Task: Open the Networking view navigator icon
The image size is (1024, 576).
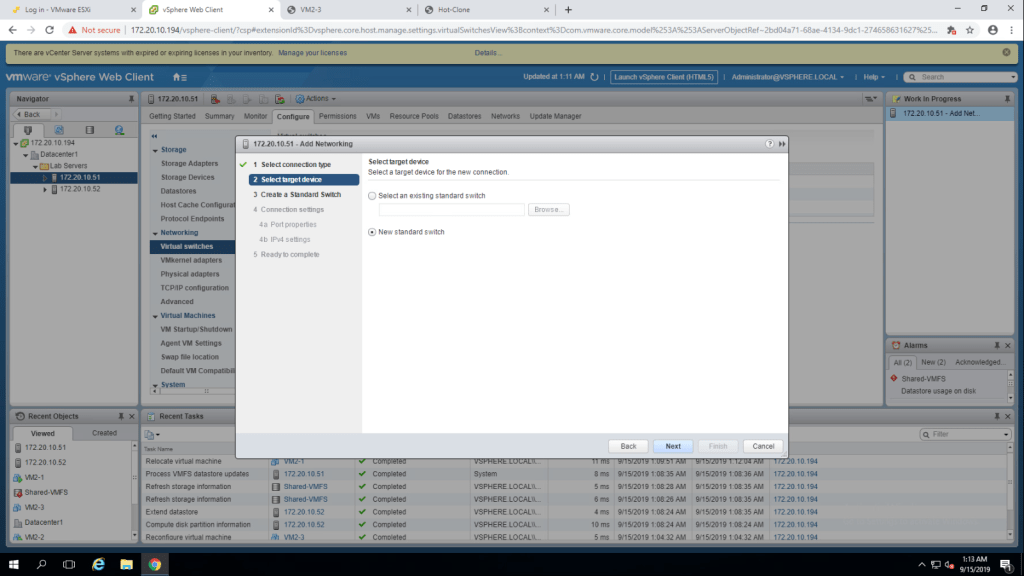Action: click(119, 130)
